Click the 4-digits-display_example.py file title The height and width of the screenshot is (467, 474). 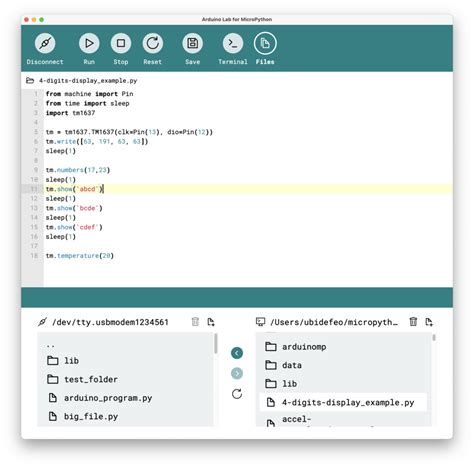[x=88, y=81]
